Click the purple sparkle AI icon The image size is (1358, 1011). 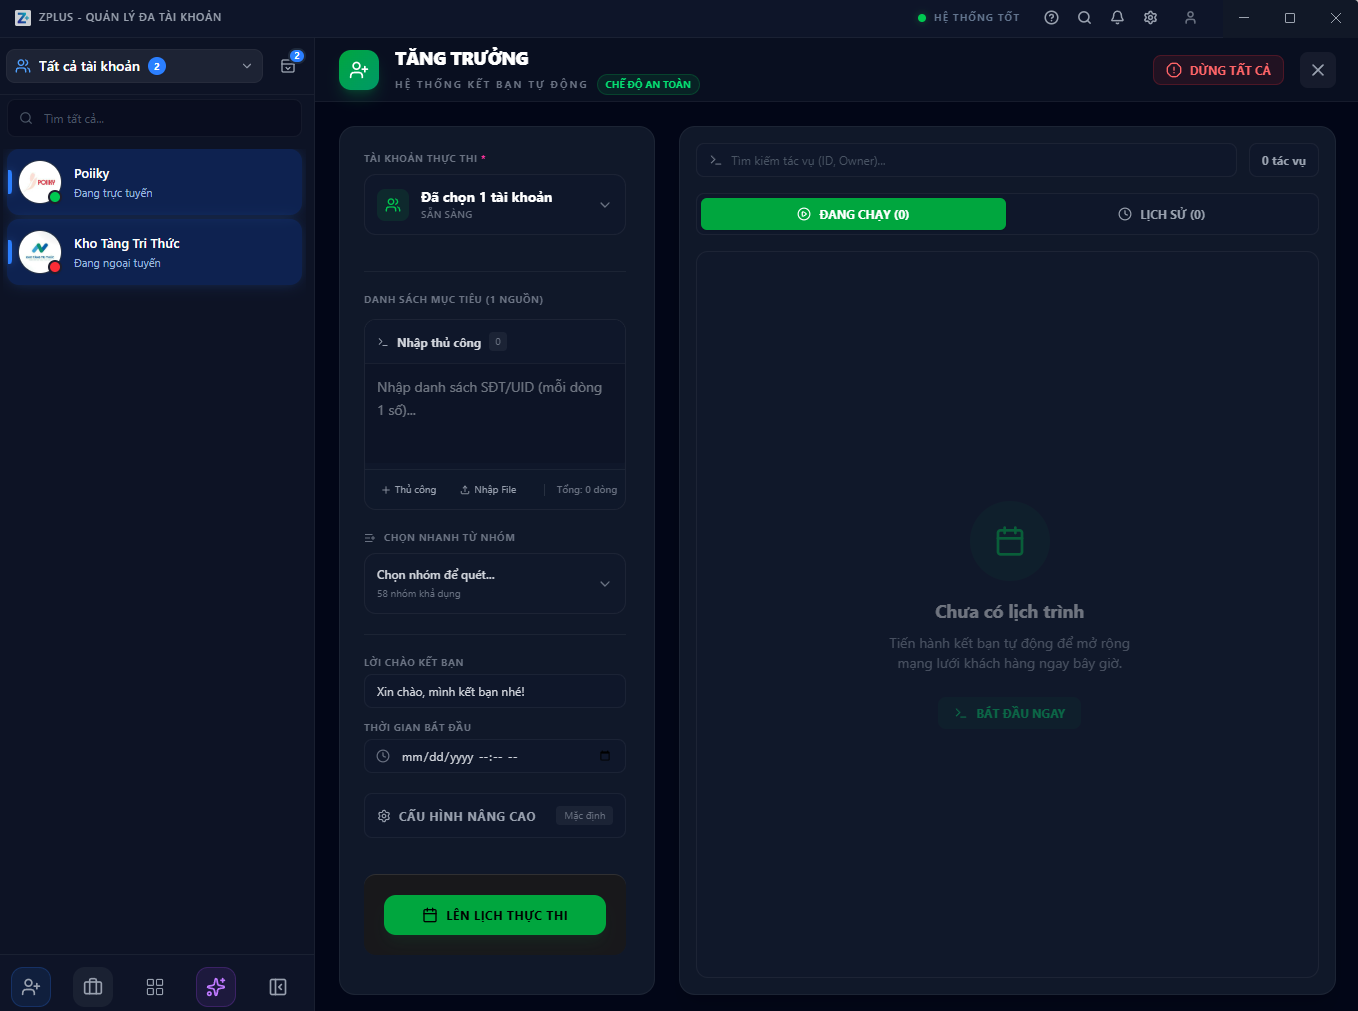[x=216, y=987]
